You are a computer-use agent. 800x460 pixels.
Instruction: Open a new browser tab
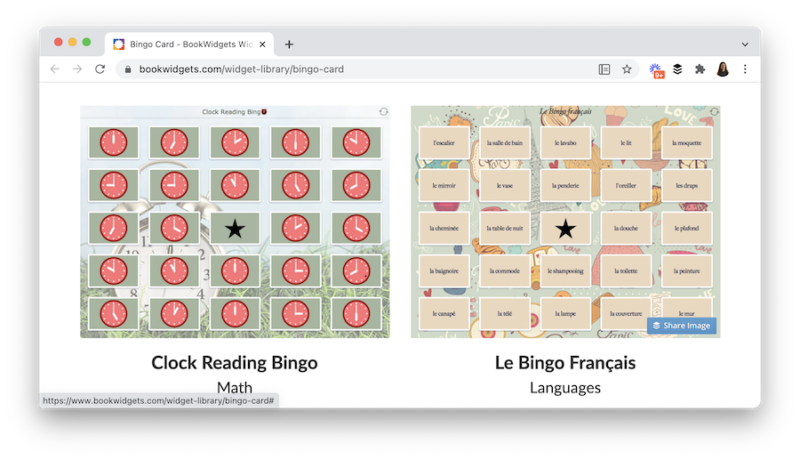[x=289, y=44]
